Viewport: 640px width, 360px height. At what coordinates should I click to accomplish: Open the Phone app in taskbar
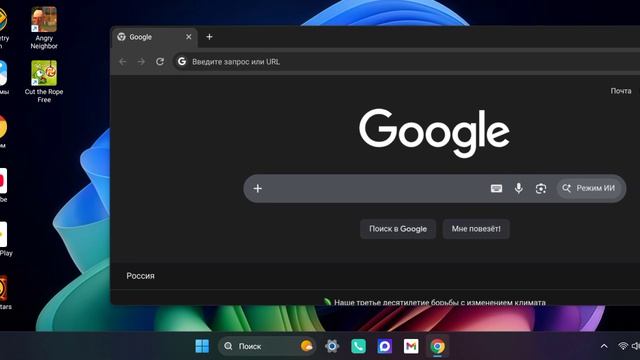[x=358, y=346]
